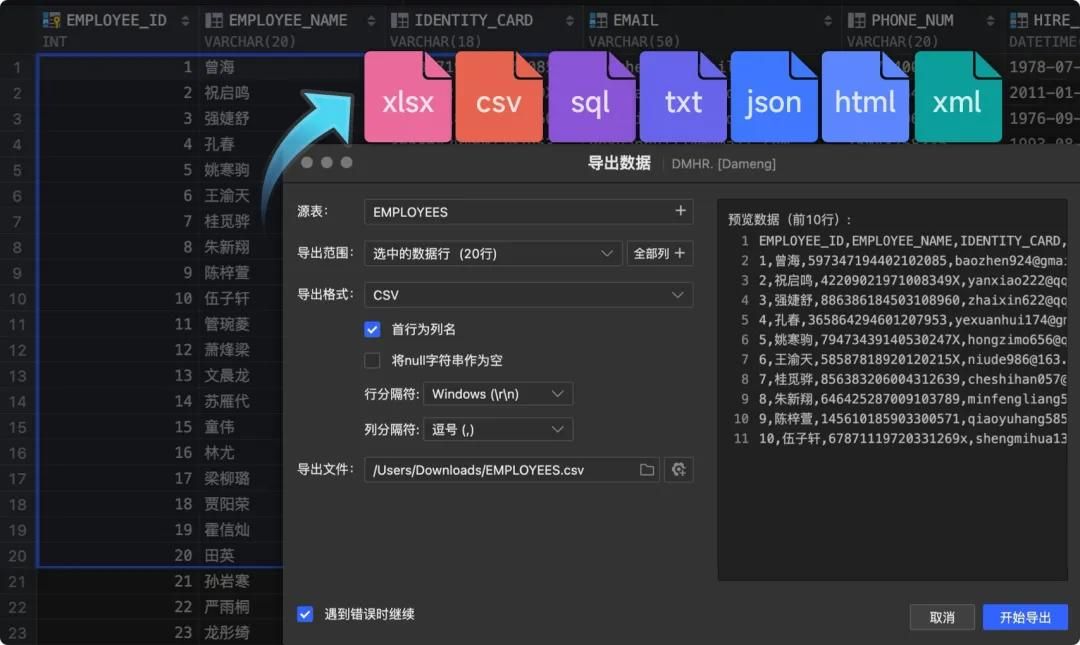This screenshot has width=1080, height=645.
Task: Click cell 林尤 in name column
Action: coord(220,453)
